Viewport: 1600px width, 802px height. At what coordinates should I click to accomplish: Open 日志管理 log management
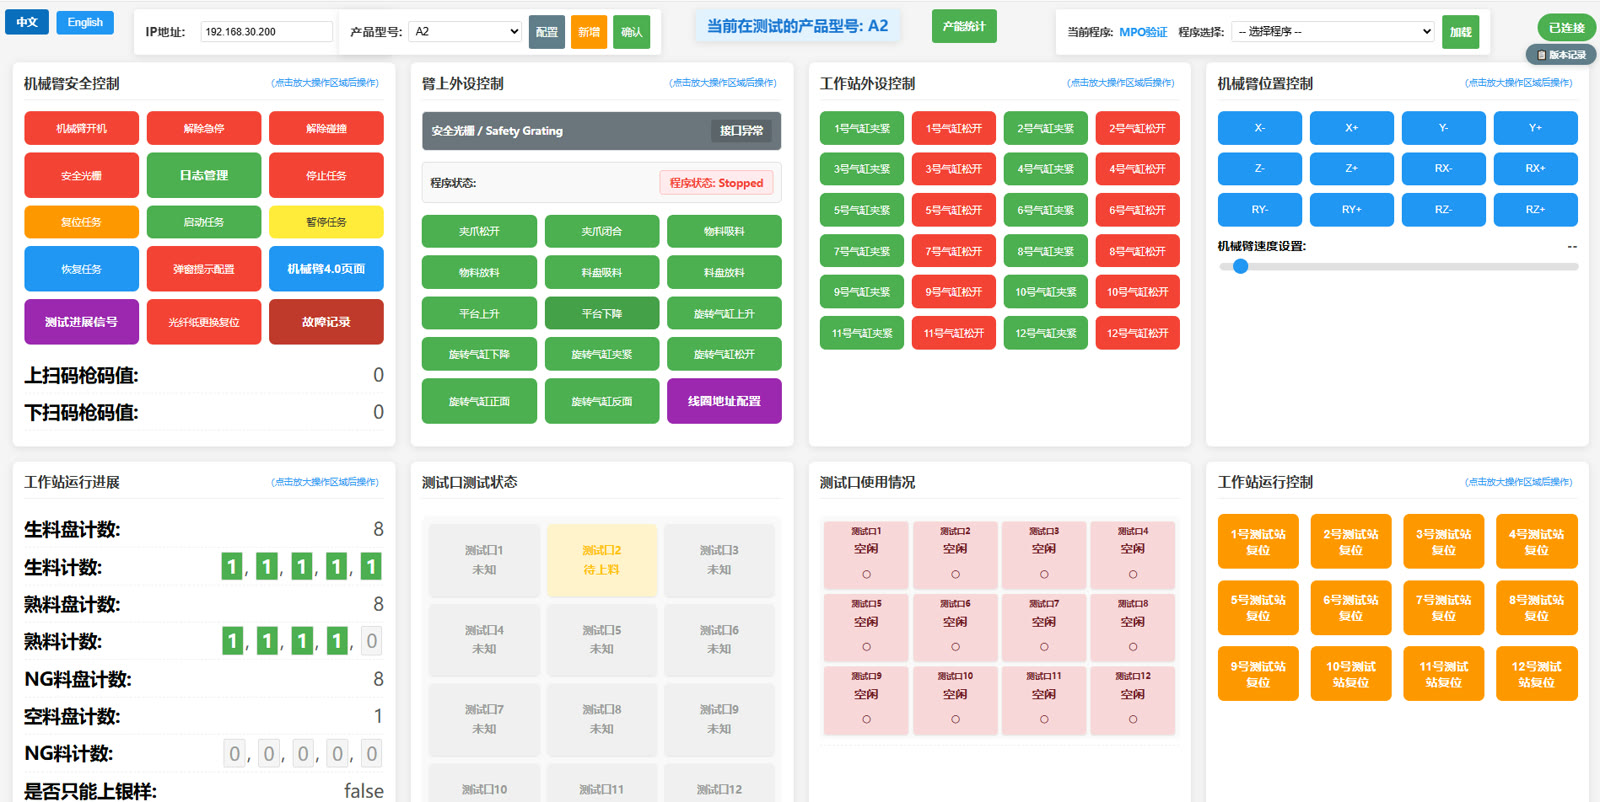click(x=204, y=175)
